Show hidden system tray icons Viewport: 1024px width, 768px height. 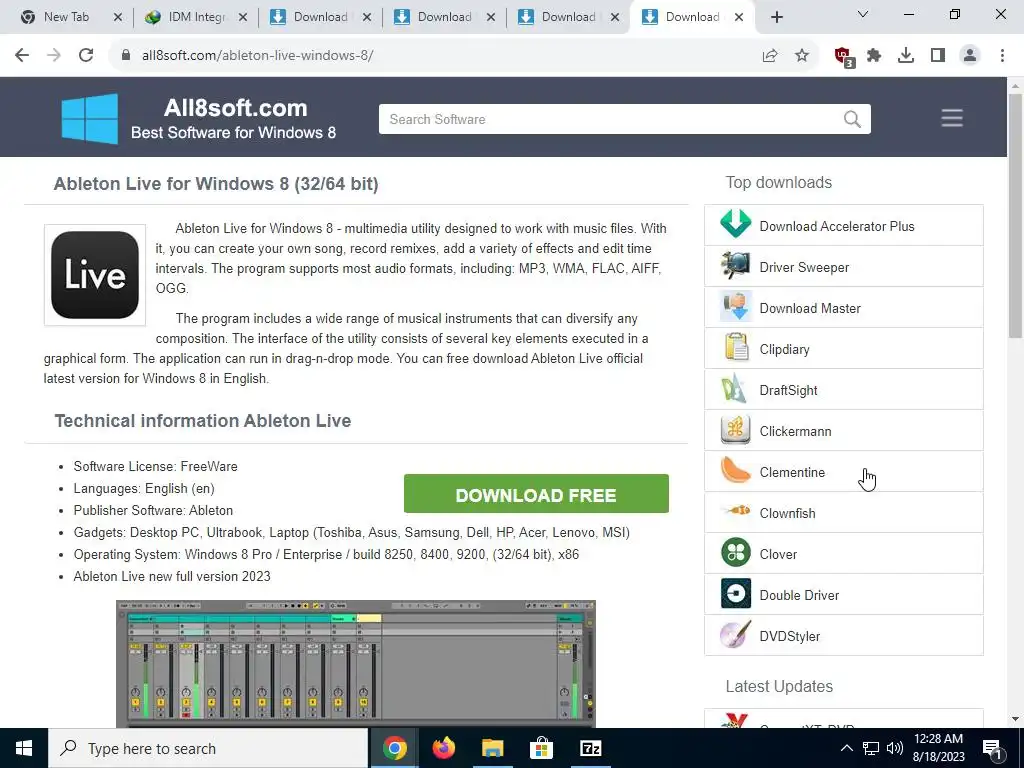[x=846, y=748]
